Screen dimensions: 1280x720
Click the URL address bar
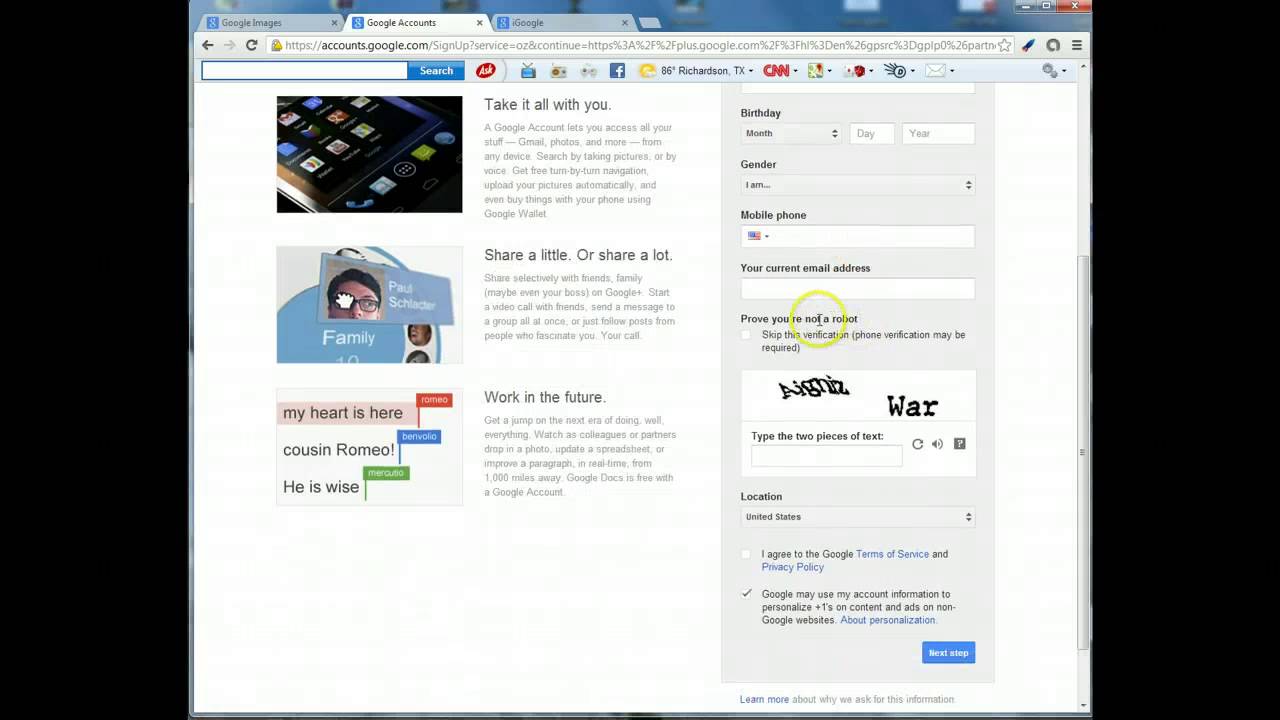point(640,45)
